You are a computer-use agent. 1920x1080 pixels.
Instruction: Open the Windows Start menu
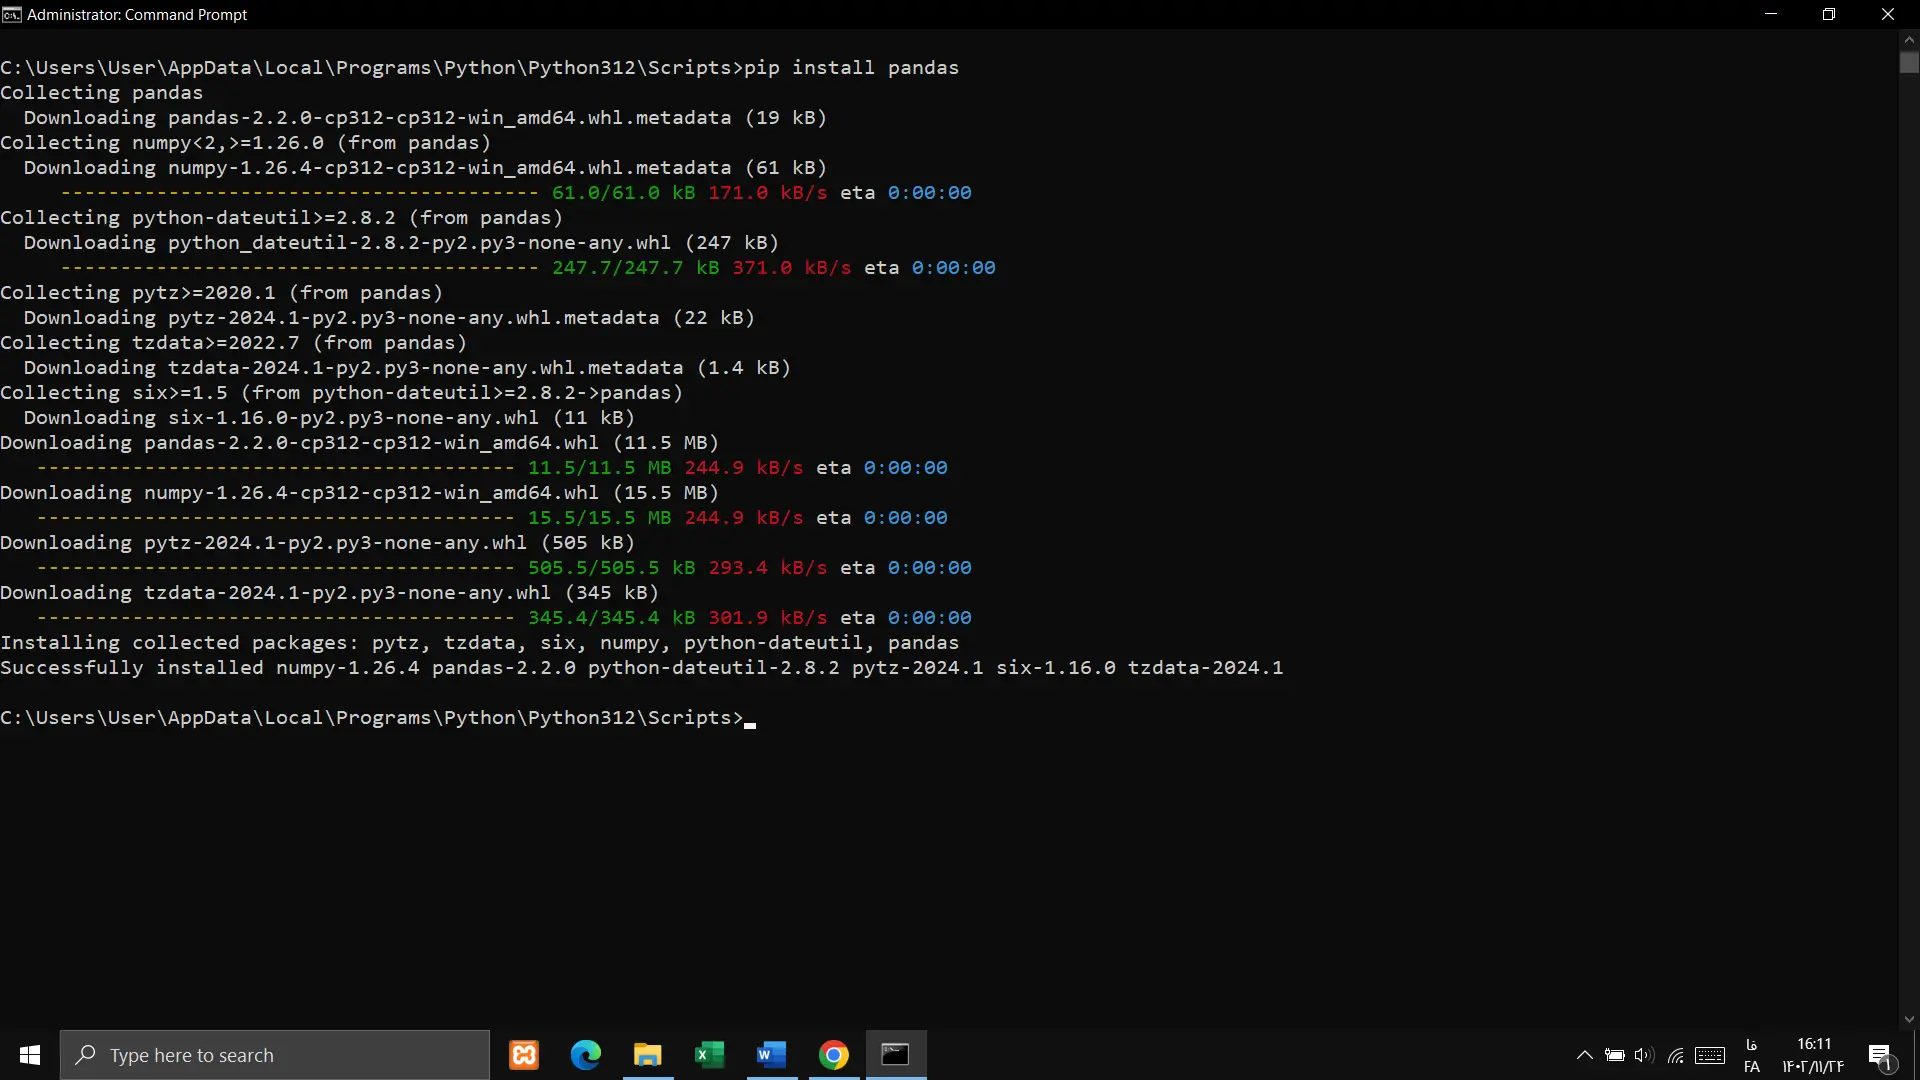pos(30,1055)
